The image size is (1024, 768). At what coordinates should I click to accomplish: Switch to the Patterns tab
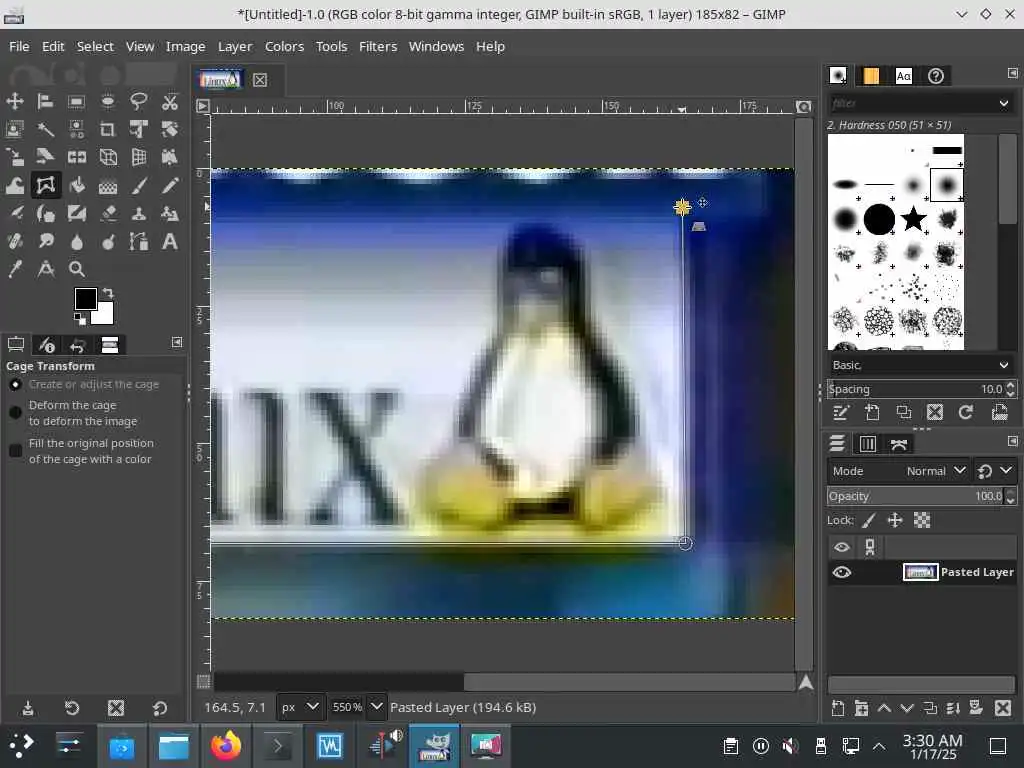(871, 76)
